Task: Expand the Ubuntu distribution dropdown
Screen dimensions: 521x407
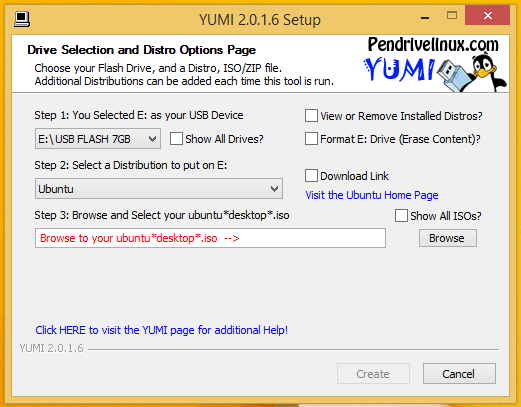Action: tap(159, 189)
